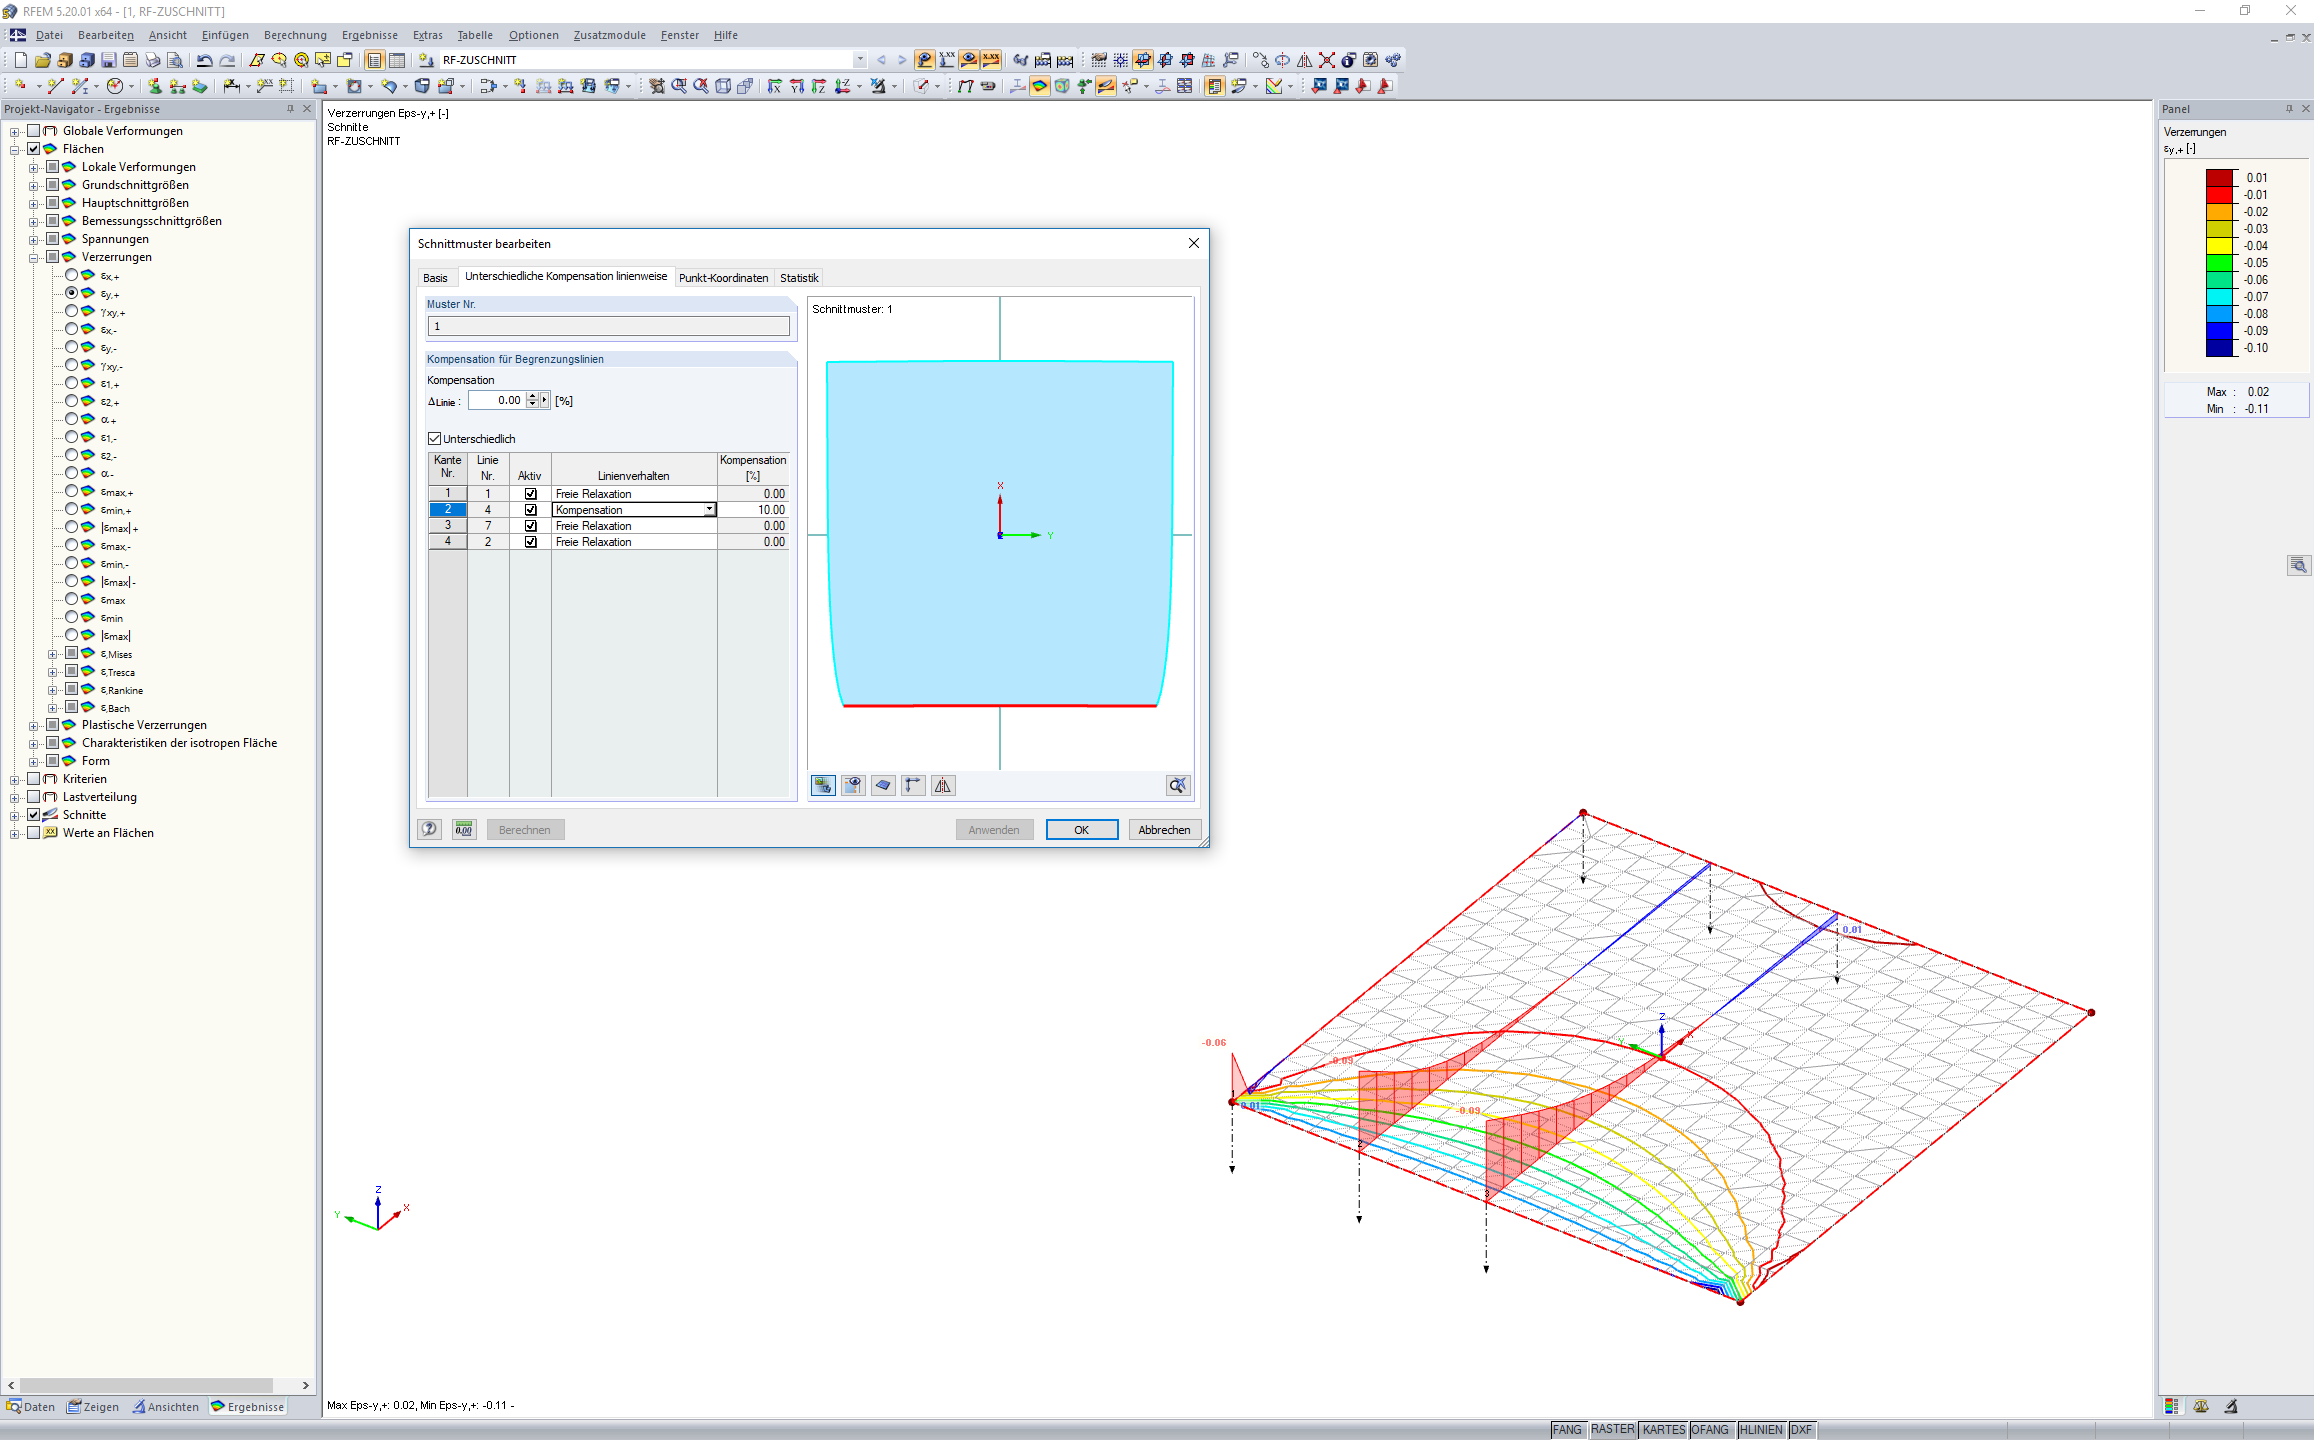This screenshot has height=1440, width=2314.
Task: Open the Zusatzmodule menu
Action: click(609, 35)
